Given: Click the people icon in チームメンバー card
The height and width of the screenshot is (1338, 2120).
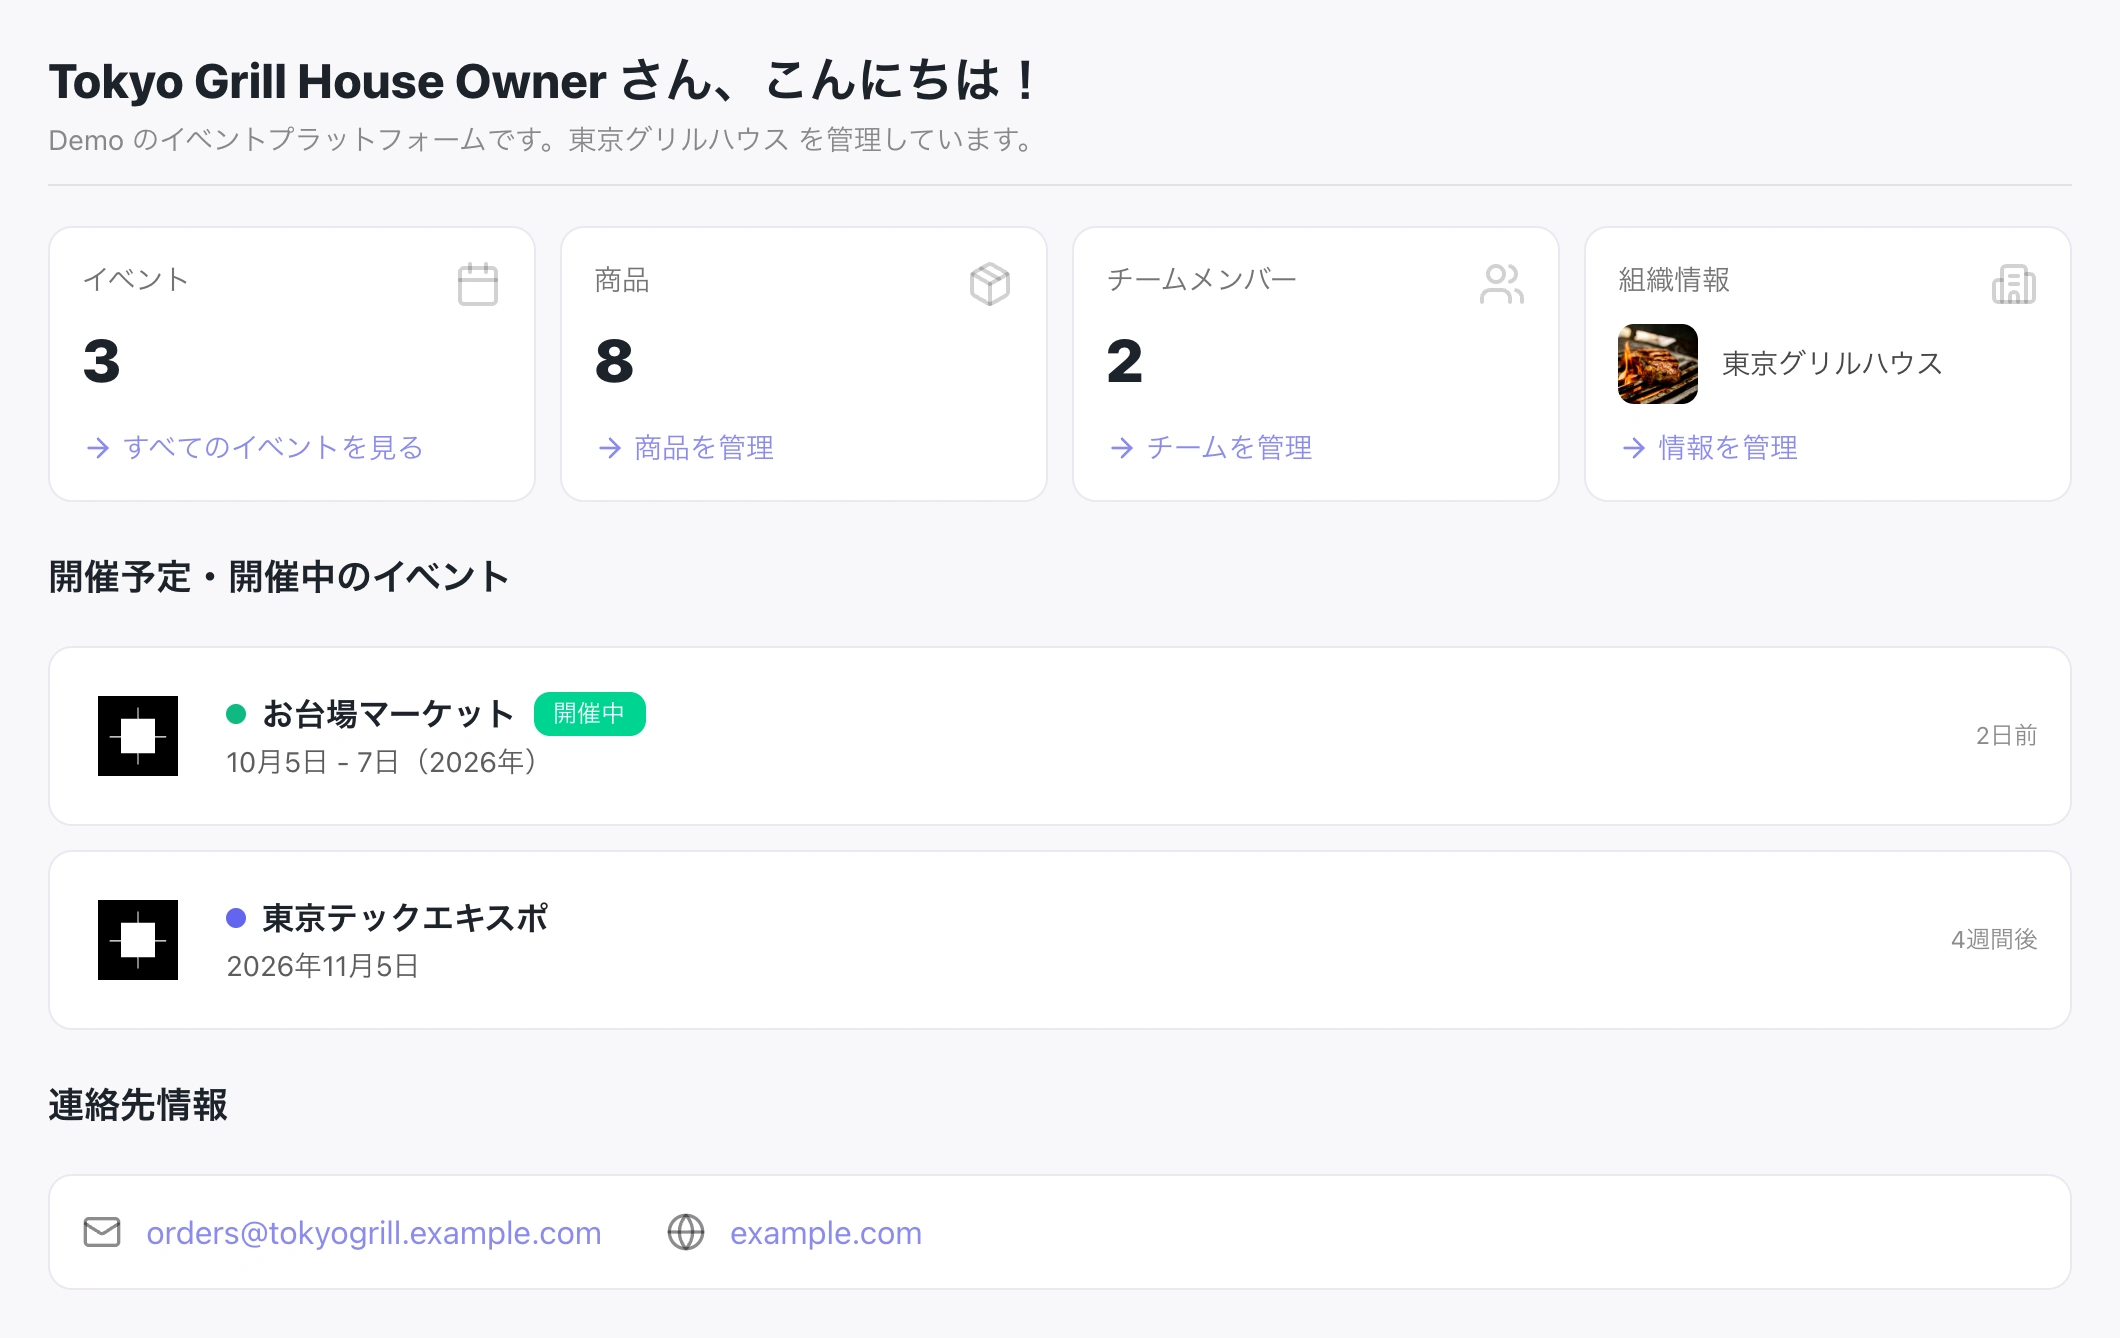Looking at the screenshot, I should 1502,284.
